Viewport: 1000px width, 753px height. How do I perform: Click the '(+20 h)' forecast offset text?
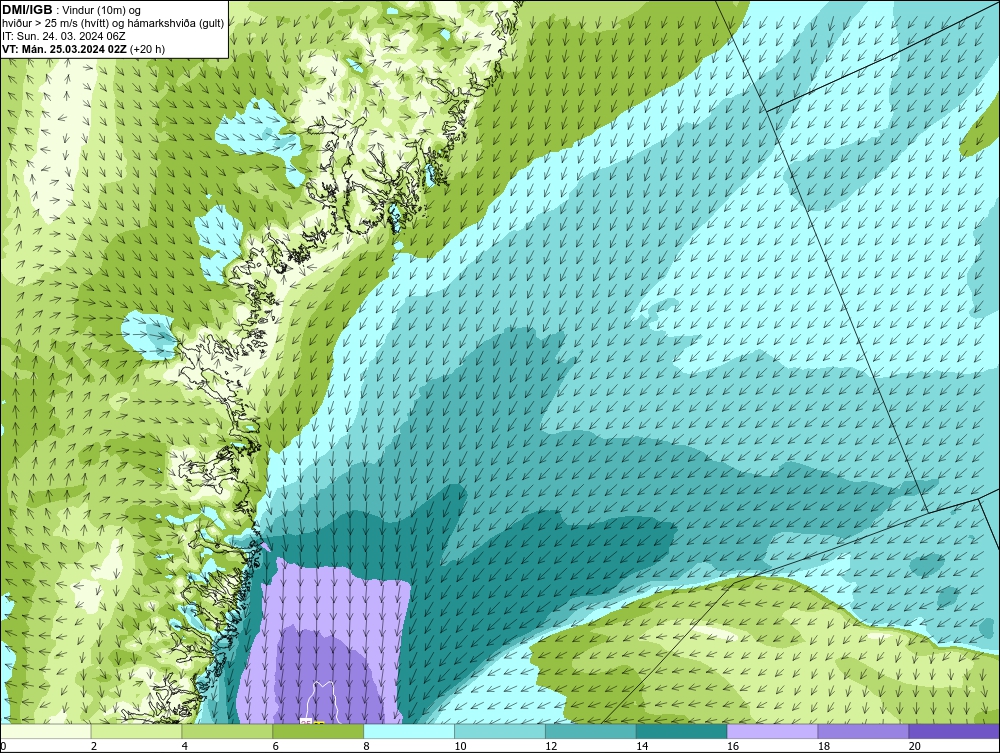(147, 49)
